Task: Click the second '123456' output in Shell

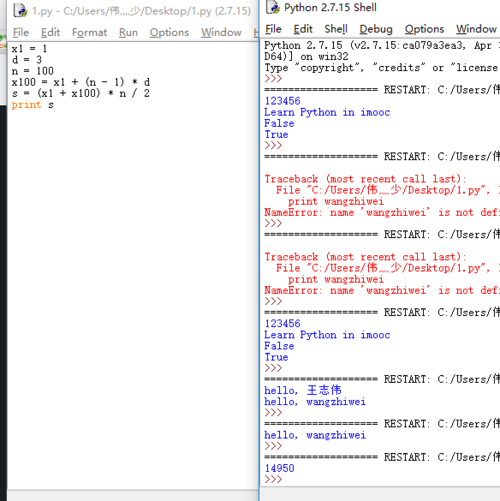Action: pyautogui.click(x=282, y=323)
